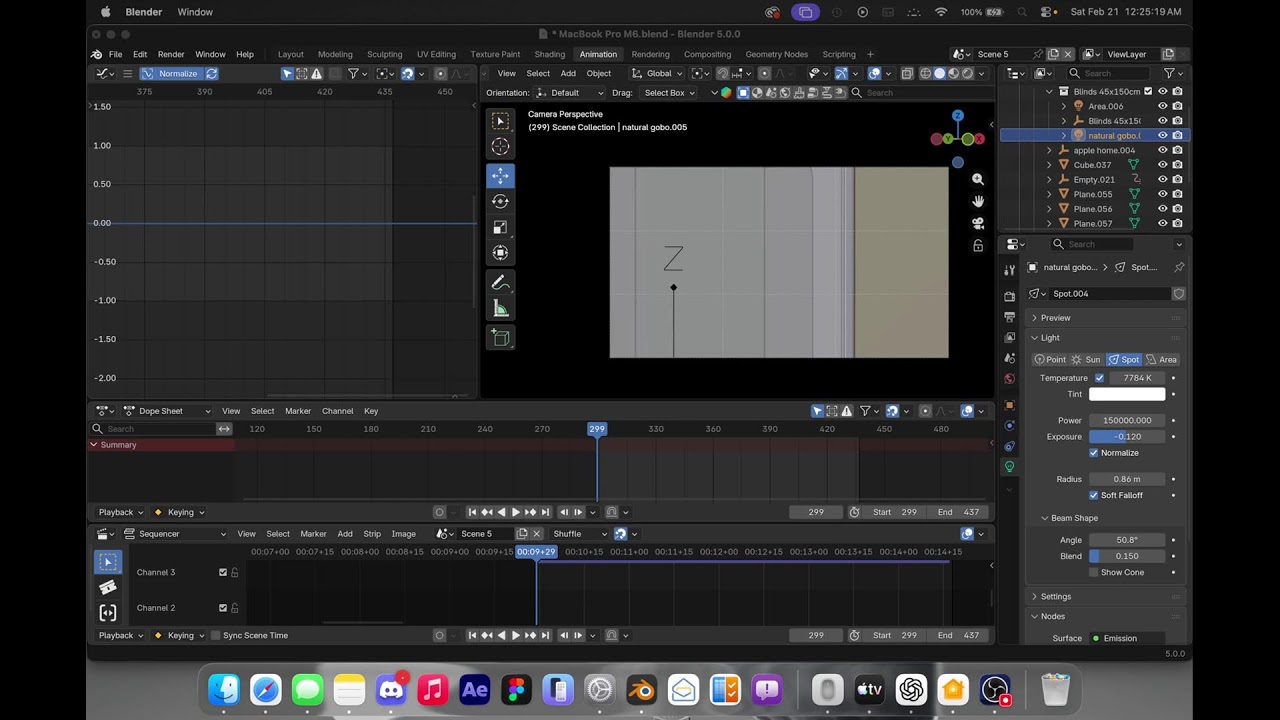Screen dimensions: 1280x720
Task: Set light type to Point
Action: coord(1050,360)
